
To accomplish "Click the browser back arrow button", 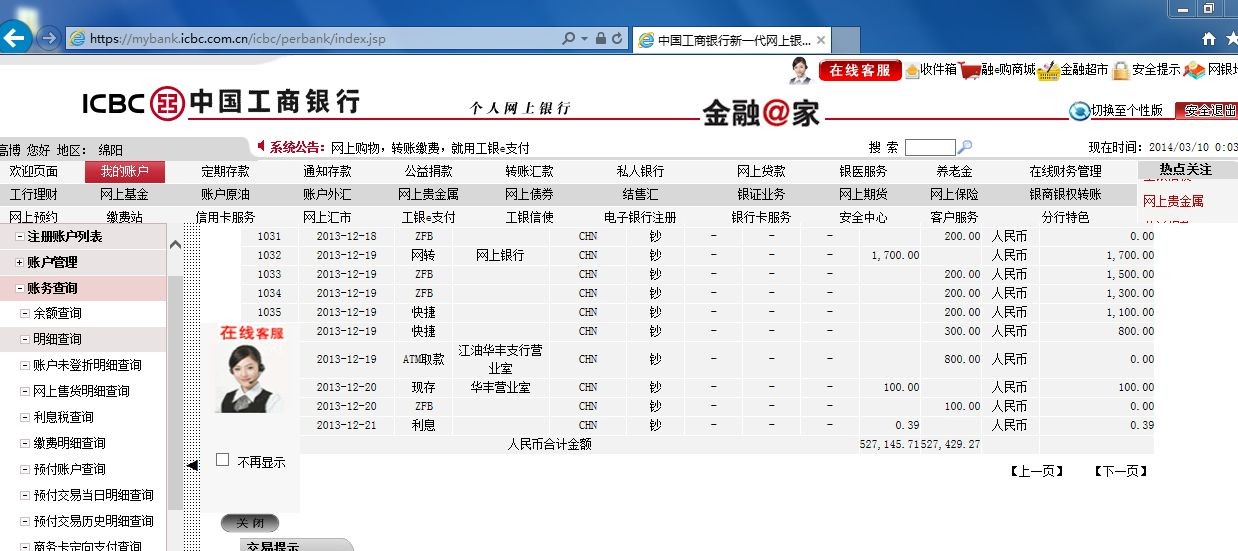I will click(x=15, y=39).
